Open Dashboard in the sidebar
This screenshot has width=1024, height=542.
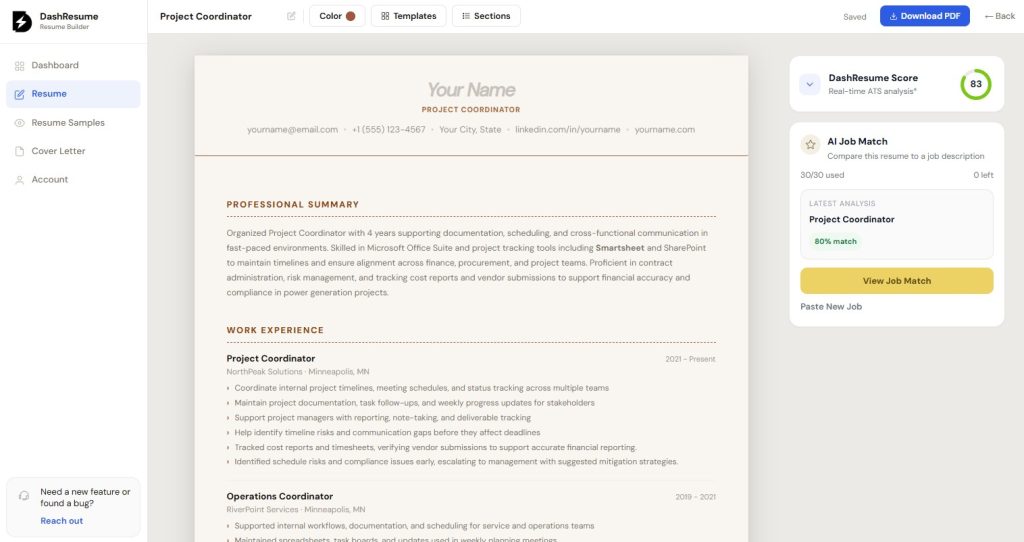pyautogui.click(x=73, y=65)
